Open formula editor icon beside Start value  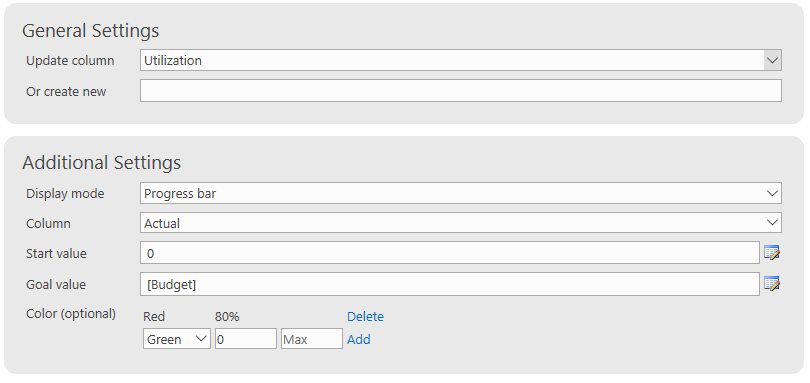click(x=772, y=253)
